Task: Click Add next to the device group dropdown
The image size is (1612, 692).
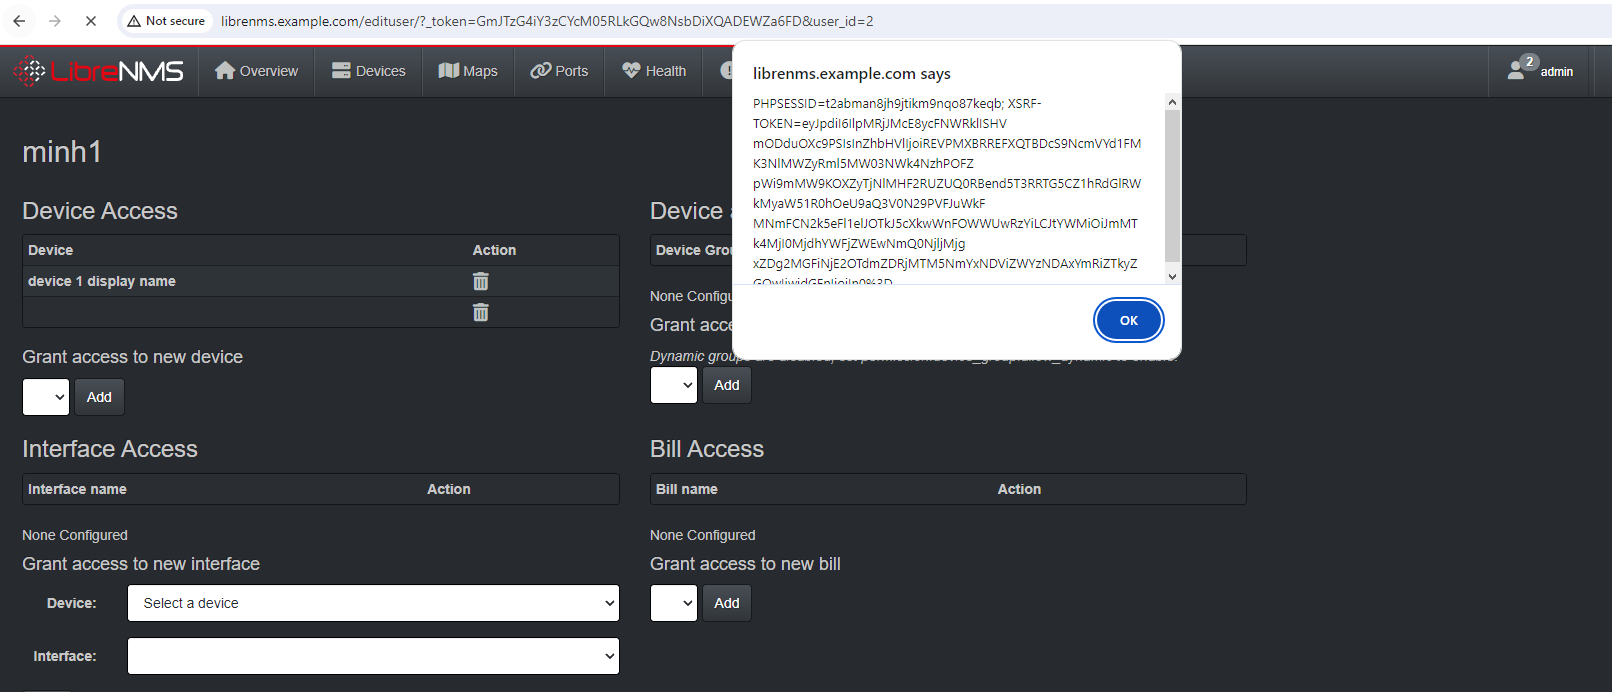Action: (727, 385)
